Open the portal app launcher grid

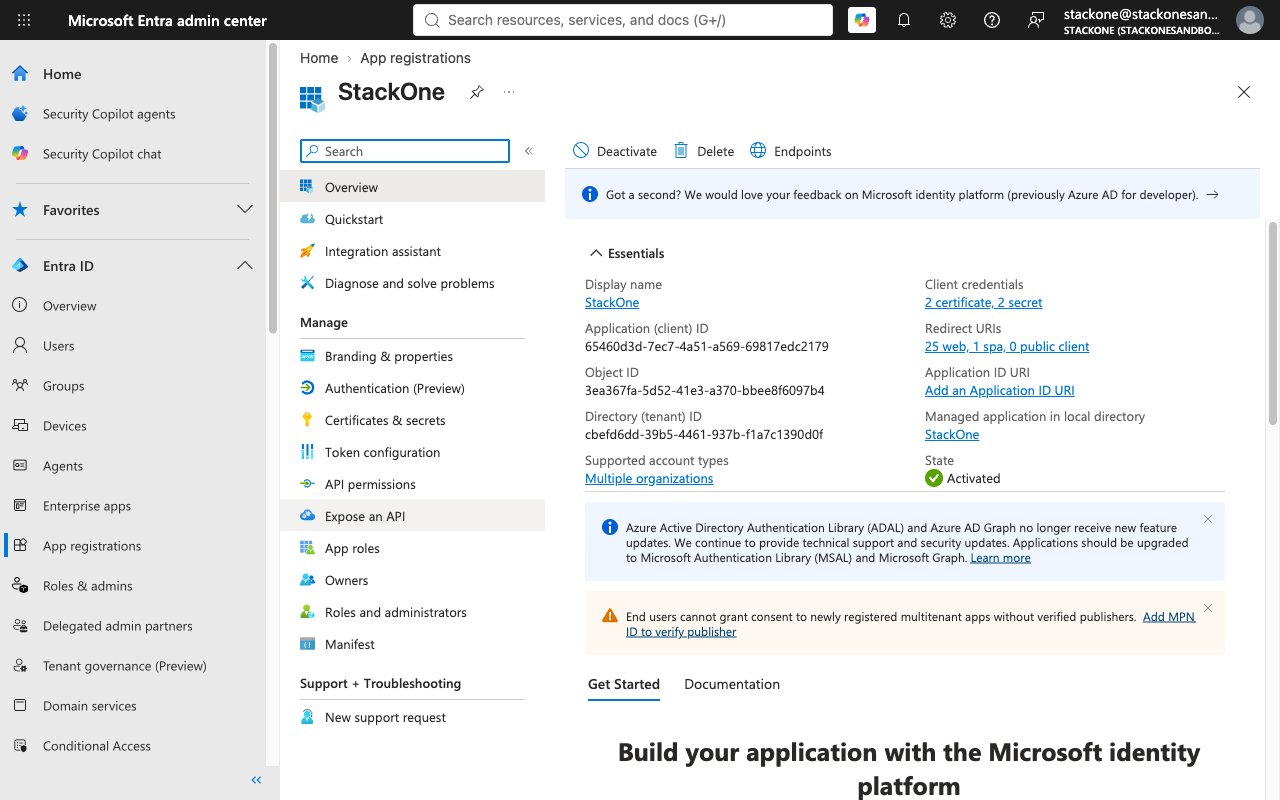[x=24, y=20]
